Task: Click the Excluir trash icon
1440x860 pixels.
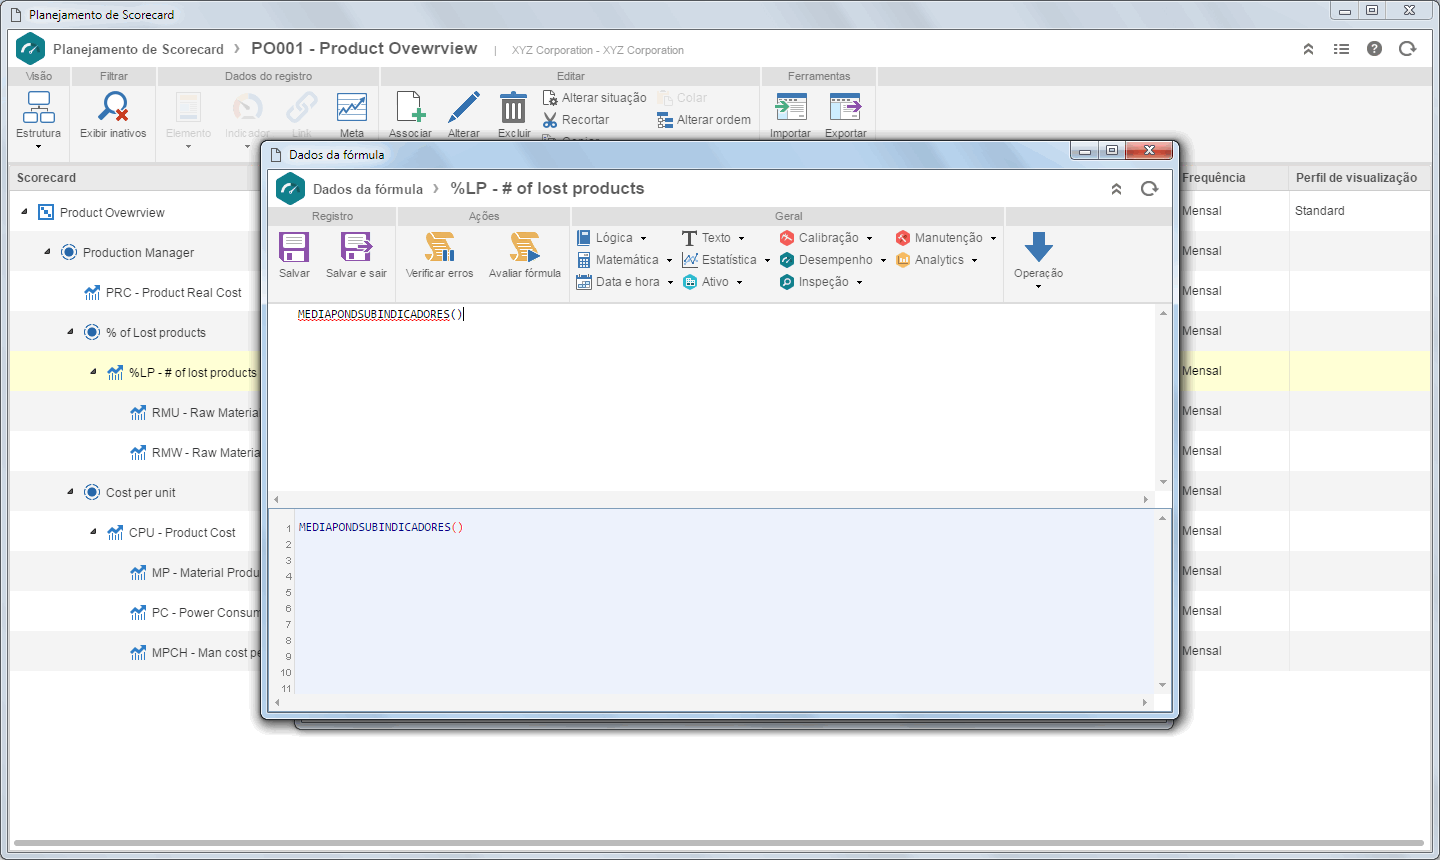Action: pos(513,107)
